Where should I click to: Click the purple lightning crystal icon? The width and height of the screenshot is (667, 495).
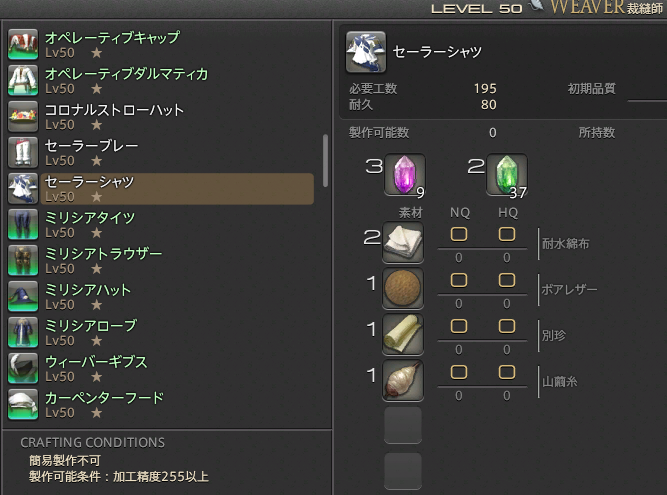coord(405,175)
